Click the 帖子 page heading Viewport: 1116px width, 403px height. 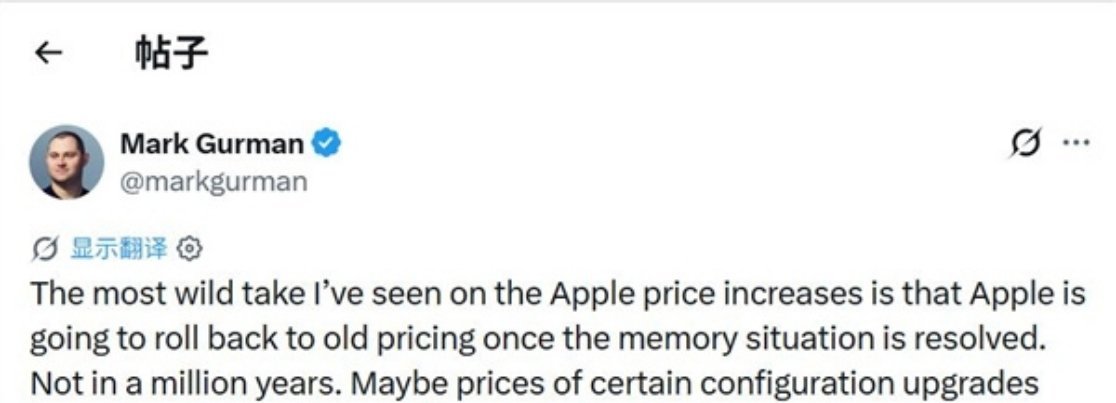[172, 53]
